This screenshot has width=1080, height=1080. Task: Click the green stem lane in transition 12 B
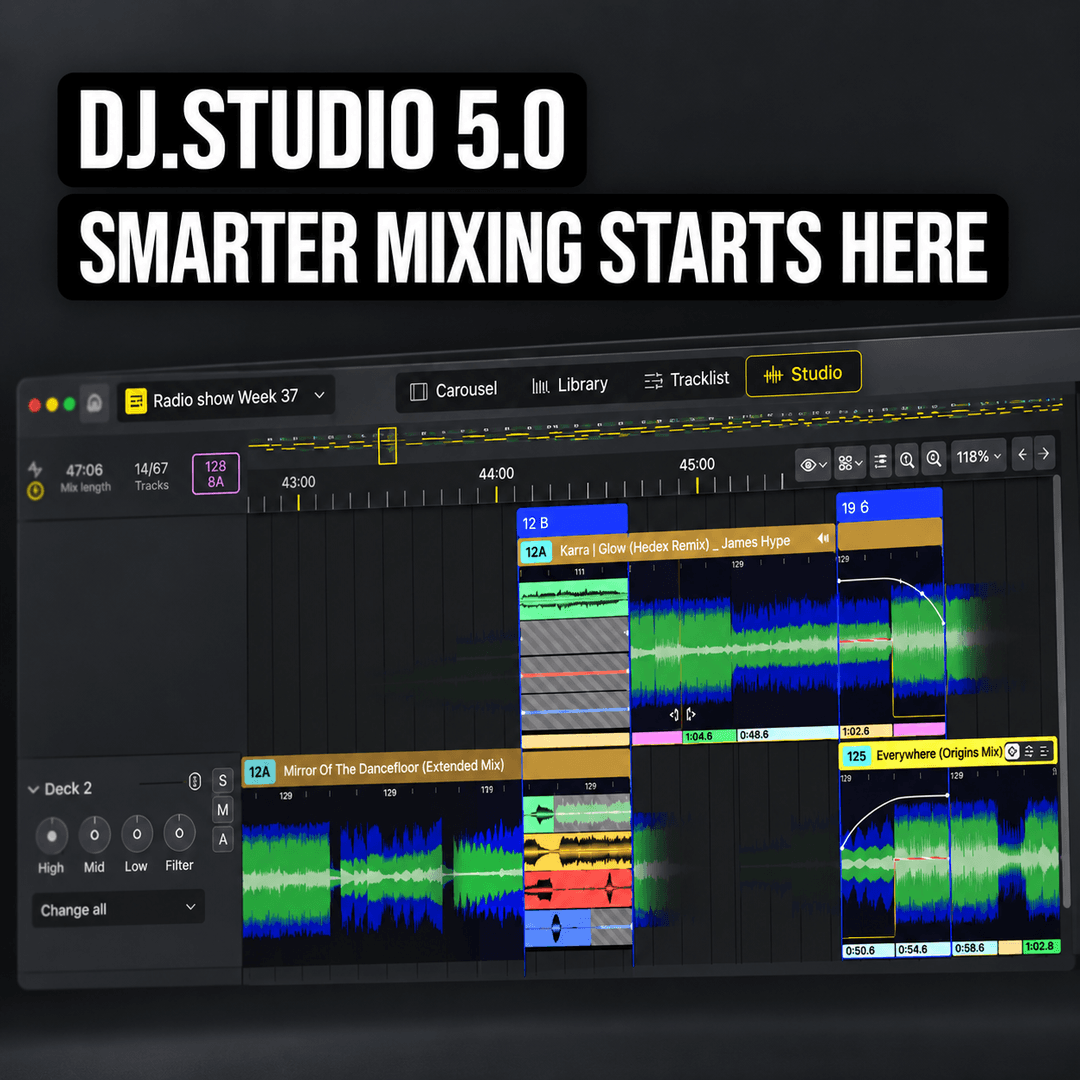[574, 599]
